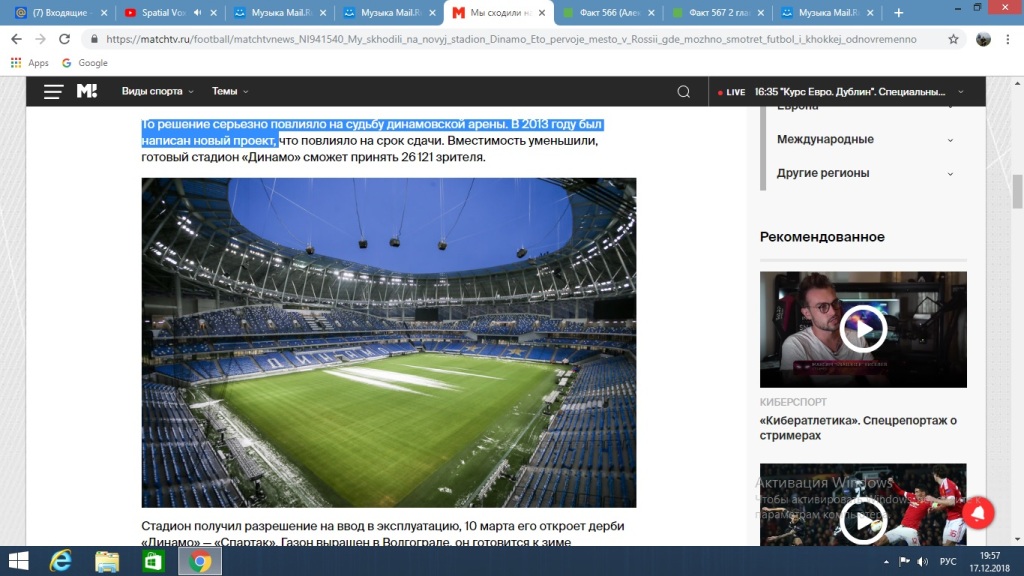Open the green Store icon in the taskbar
This screenshot has height=576, width=1024.
coord(153,561)
